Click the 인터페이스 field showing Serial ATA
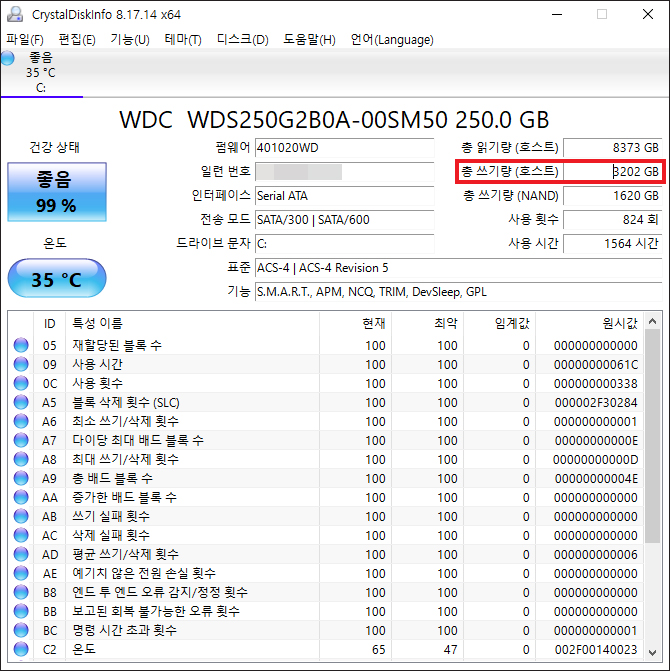 pyautogui.click(x=344, y=196)
